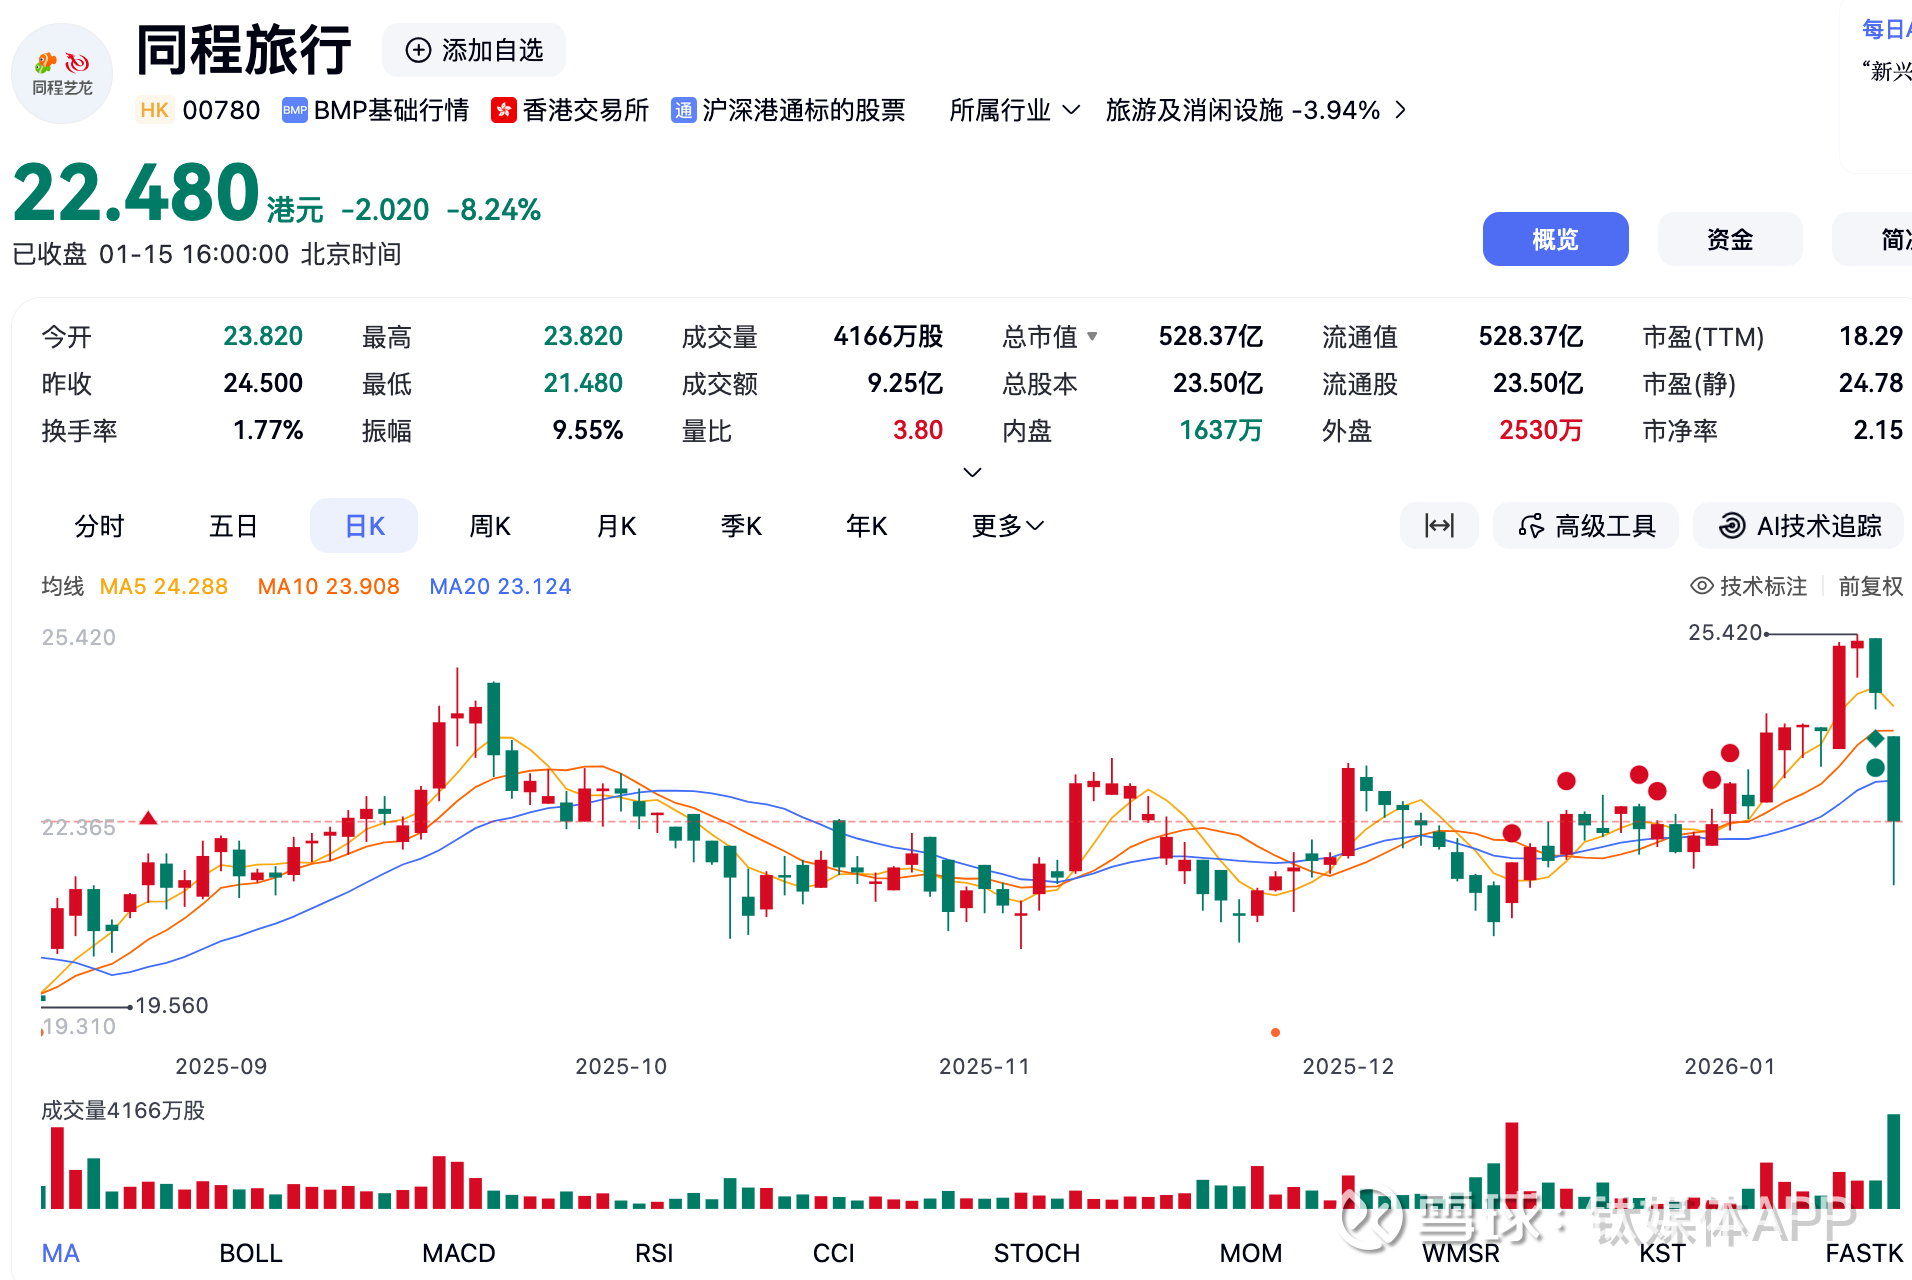Select the MACD indicator tab

coord(458,1253)
